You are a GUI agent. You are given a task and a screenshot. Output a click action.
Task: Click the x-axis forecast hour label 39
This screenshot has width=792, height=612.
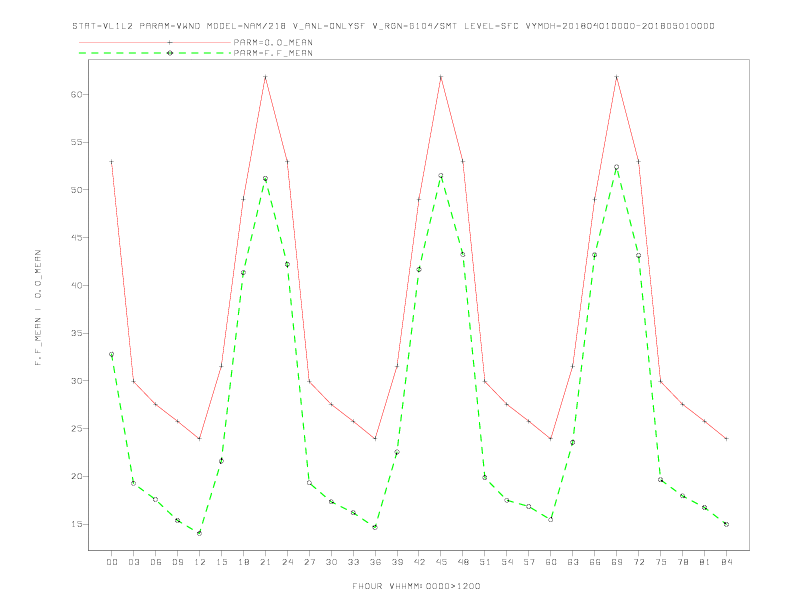(397, 562)
